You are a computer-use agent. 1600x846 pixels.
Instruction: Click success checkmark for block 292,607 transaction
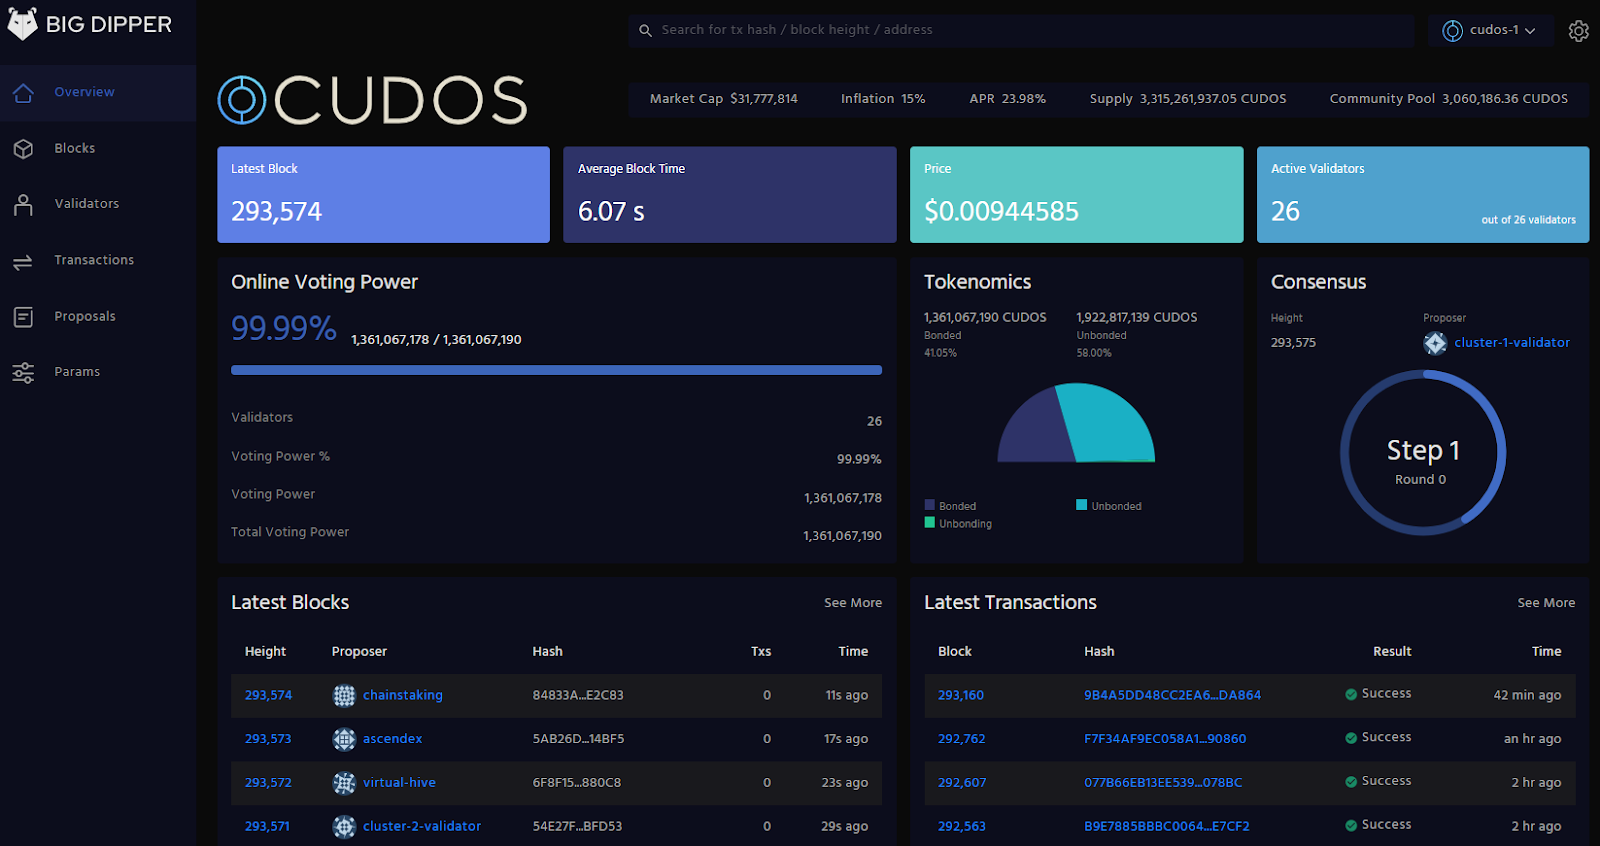pos(1351,782)
